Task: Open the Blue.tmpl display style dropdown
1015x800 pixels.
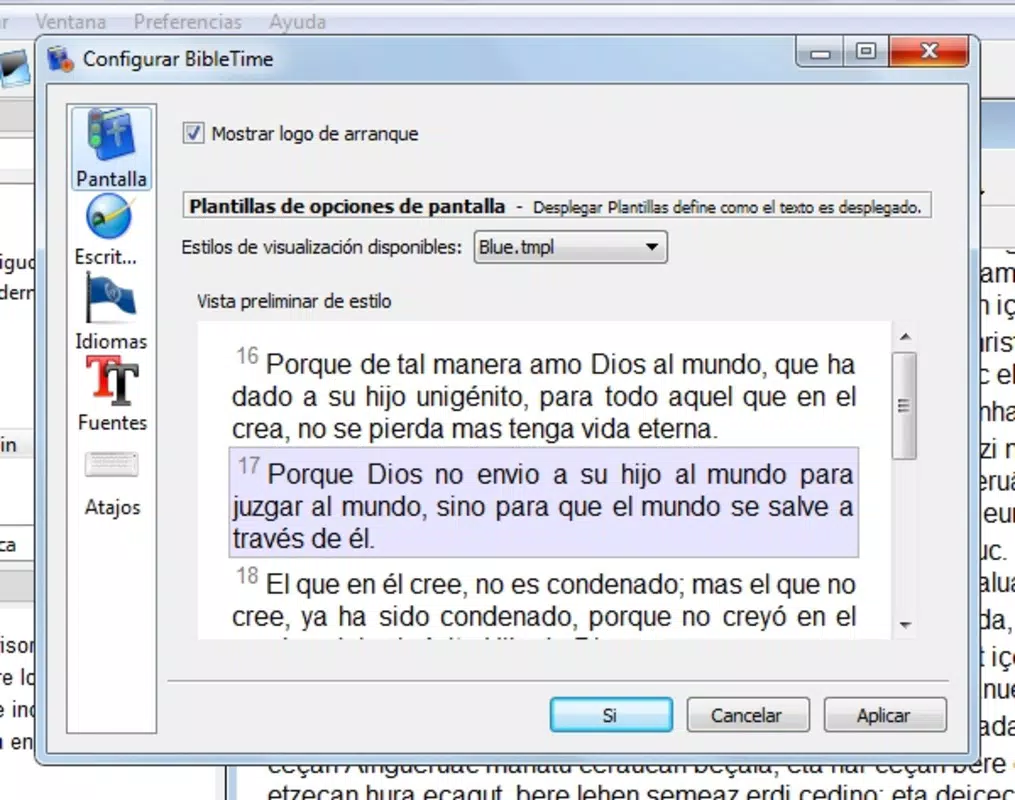Action: [570, 247]
